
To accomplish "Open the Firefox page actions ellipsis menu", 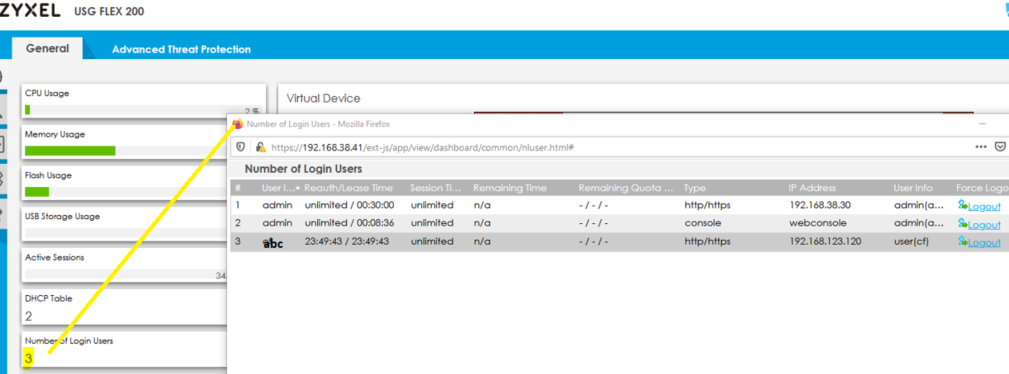I will point(981,147).
